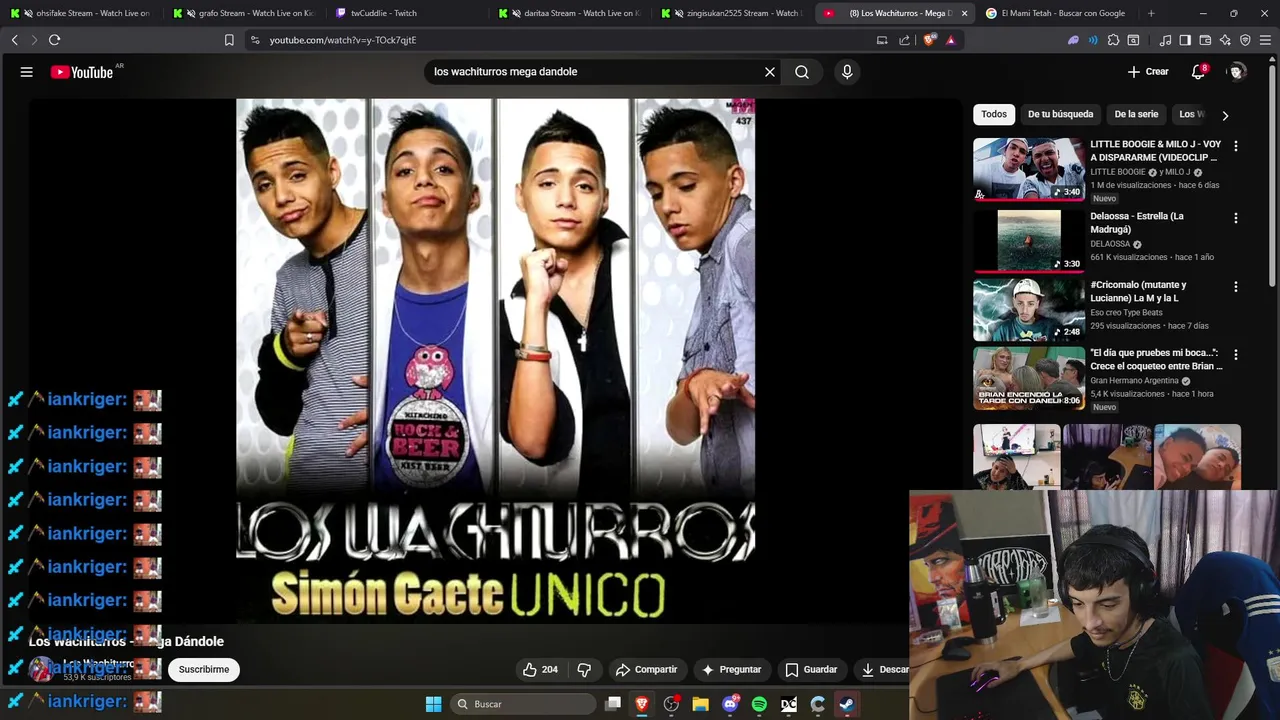Click the taskbar Buscar search box
This screenshot has height=720, width=1280.
[522, 704]
